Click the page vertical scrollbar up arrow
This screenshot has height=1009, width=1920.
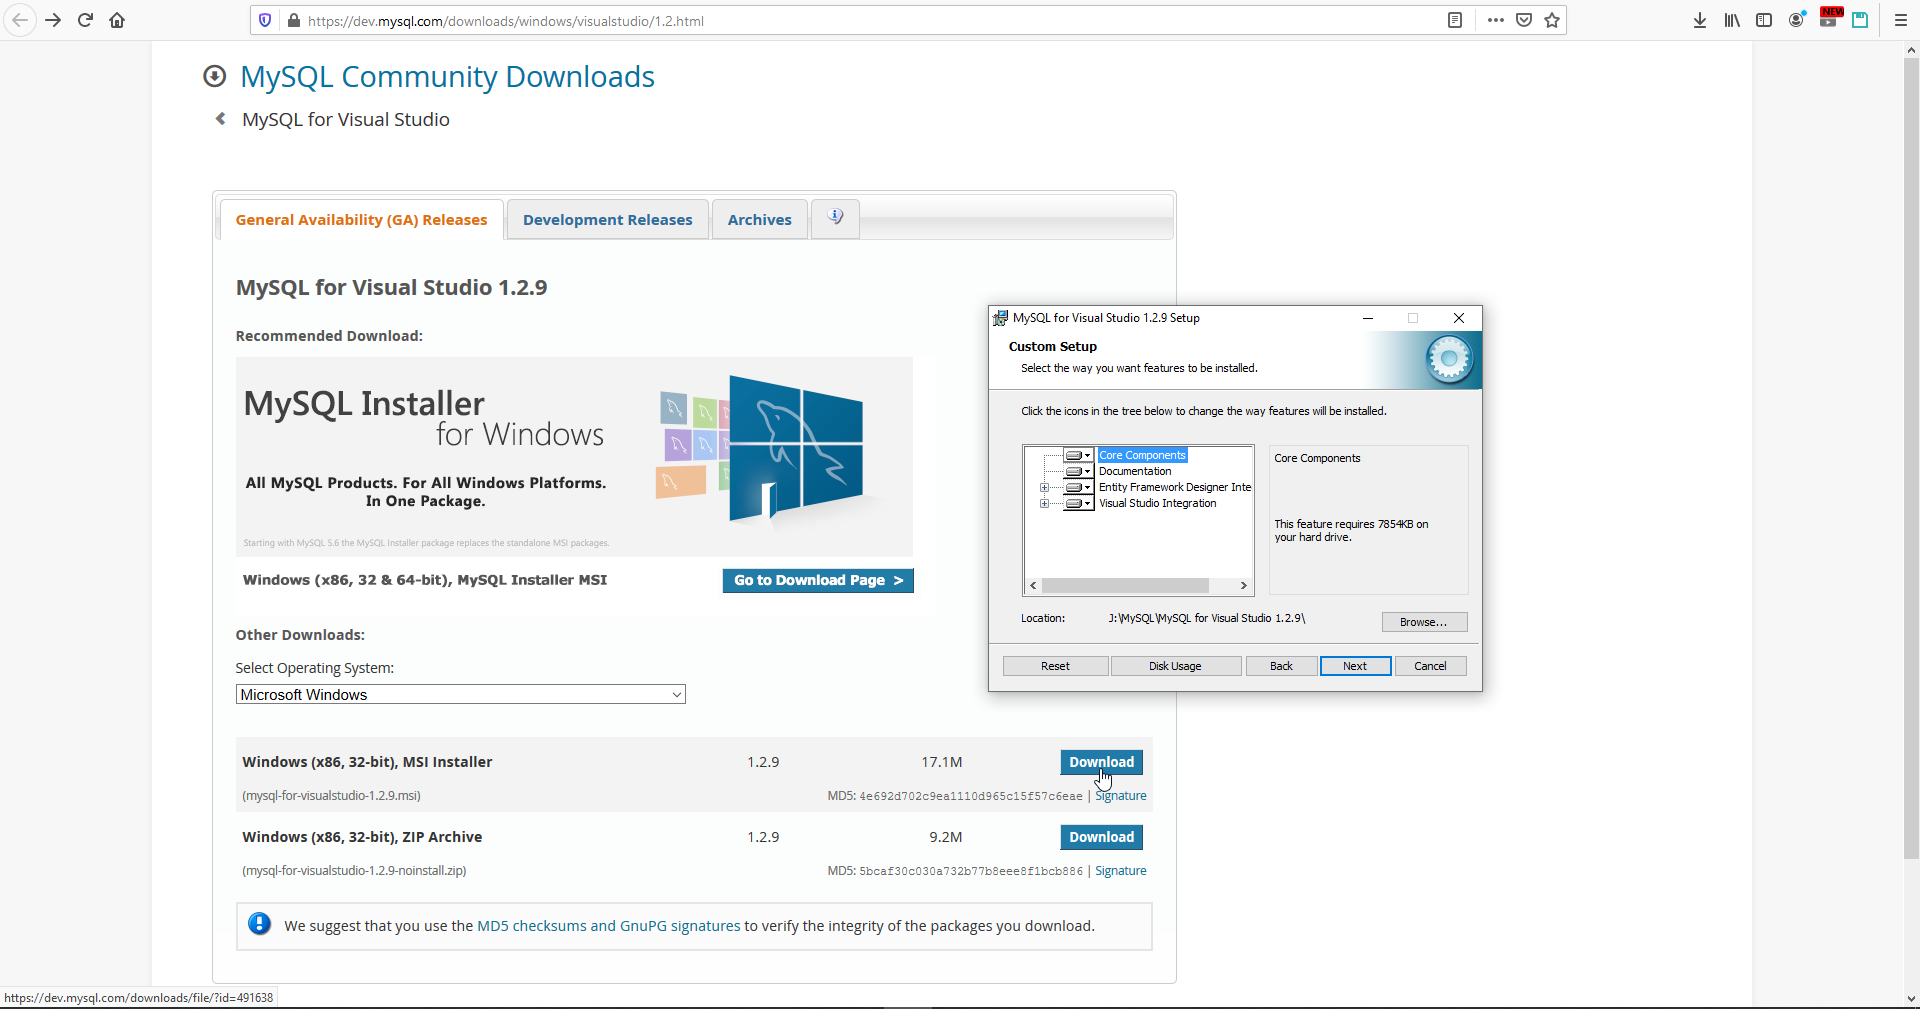tap(1911, 49)
